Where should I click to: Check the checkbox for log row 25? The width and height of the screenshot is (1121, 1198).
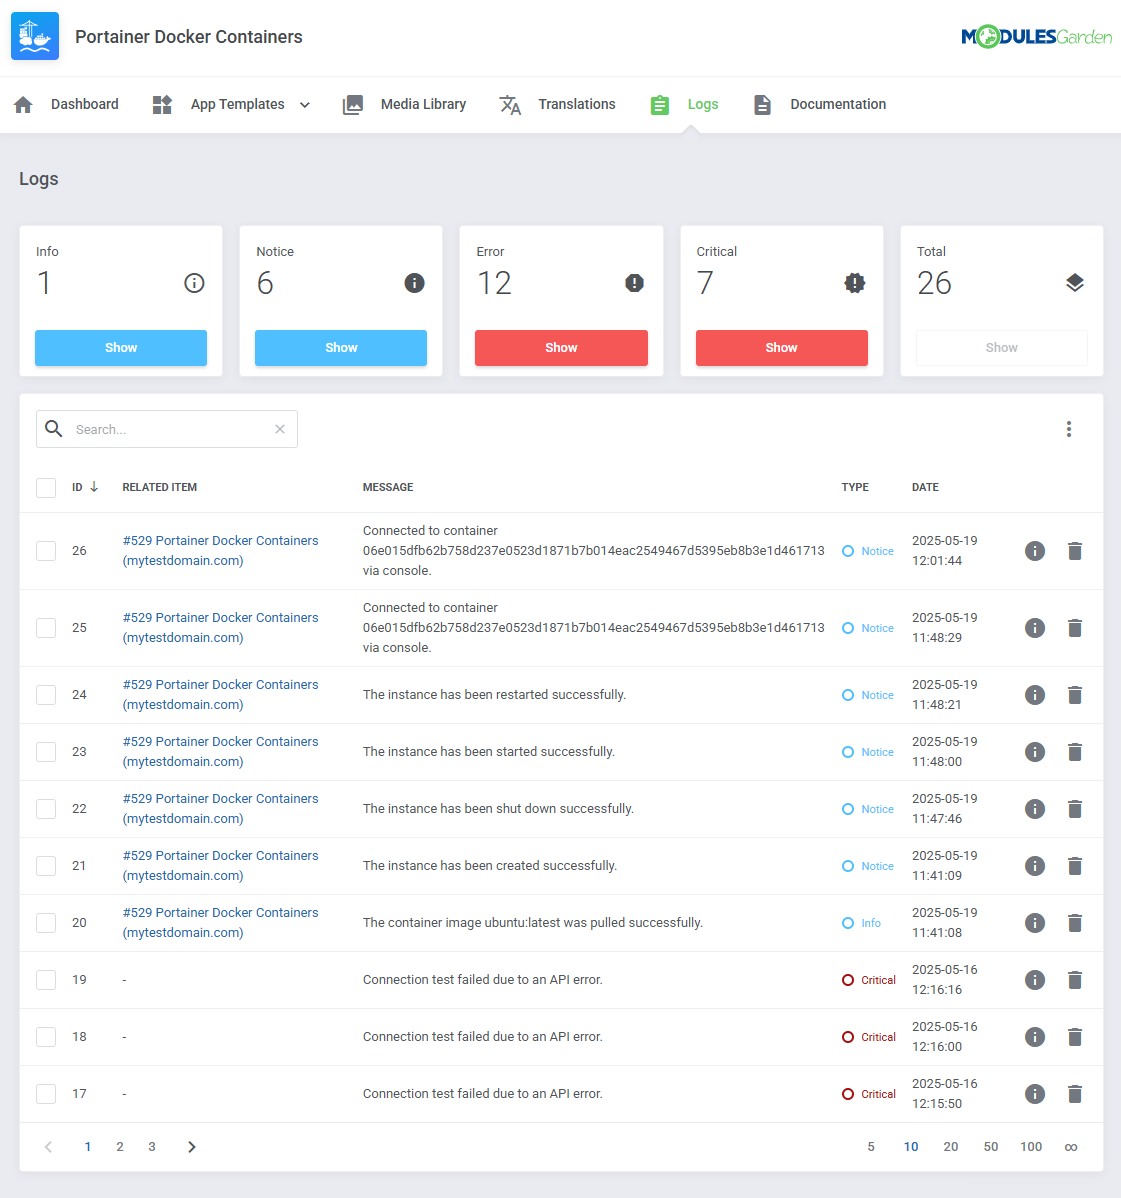tap(46, 628)
